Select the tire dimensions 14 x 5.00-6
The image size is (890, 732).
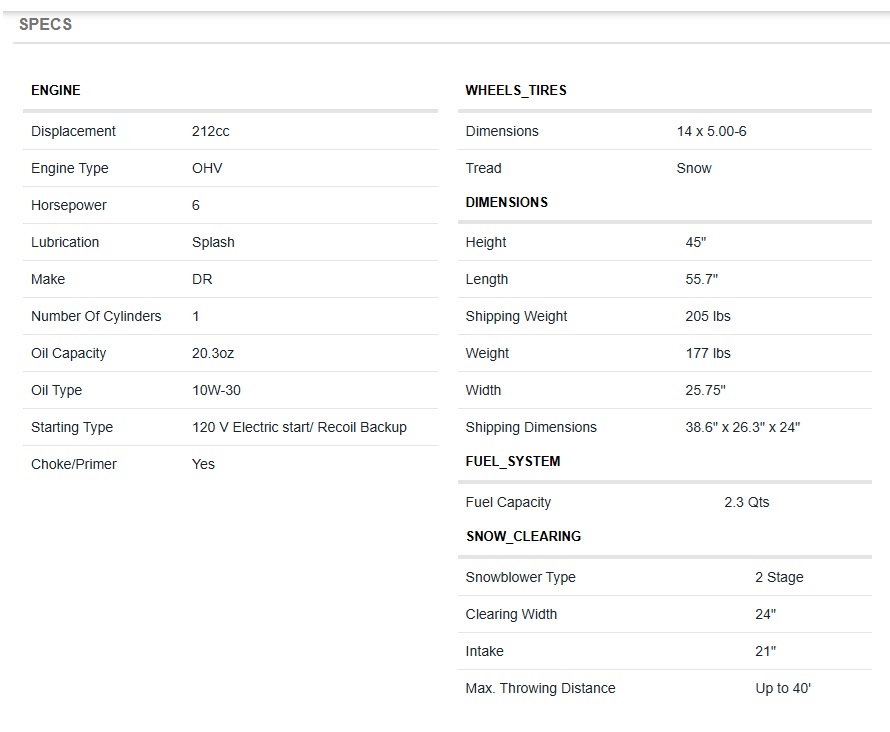coord(711,131)
